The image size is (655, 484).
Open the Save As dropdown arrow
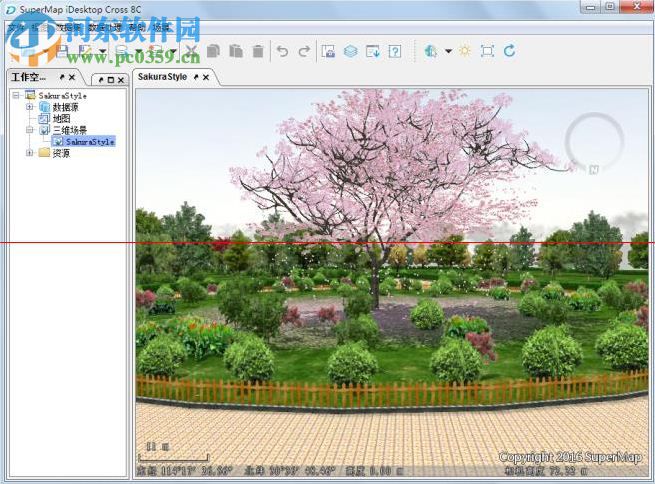(x=103, y=51)
